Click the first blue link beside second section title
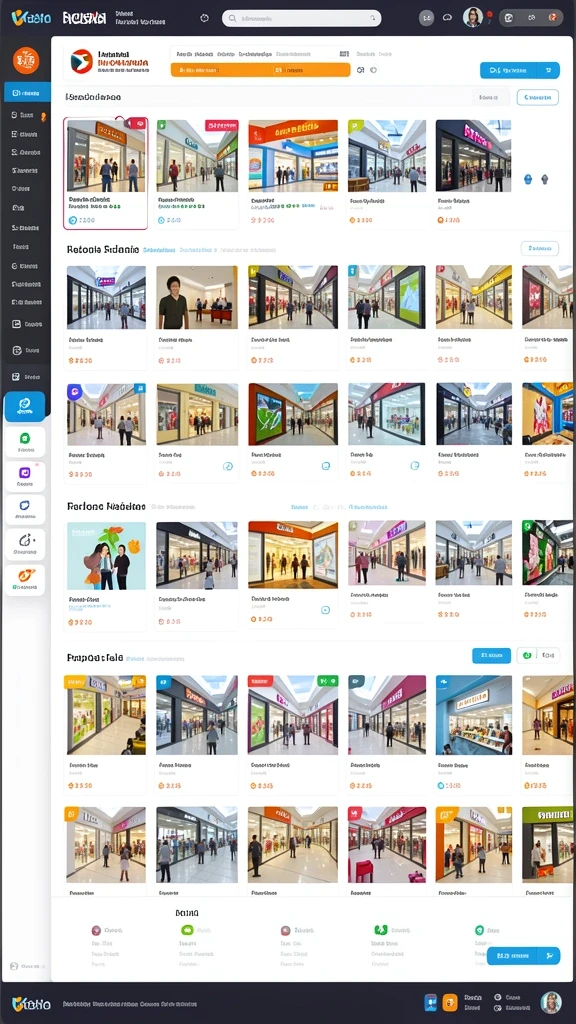 [159, 249]
